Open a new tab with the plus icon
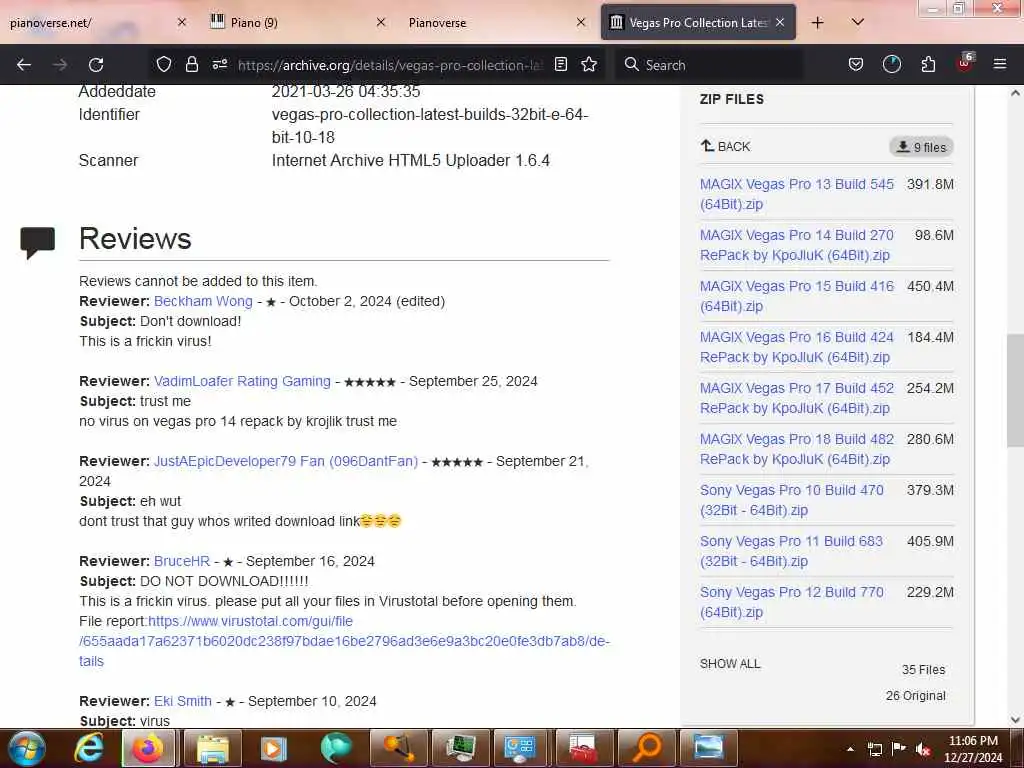The image size is (1024, 768). point(818,23)
